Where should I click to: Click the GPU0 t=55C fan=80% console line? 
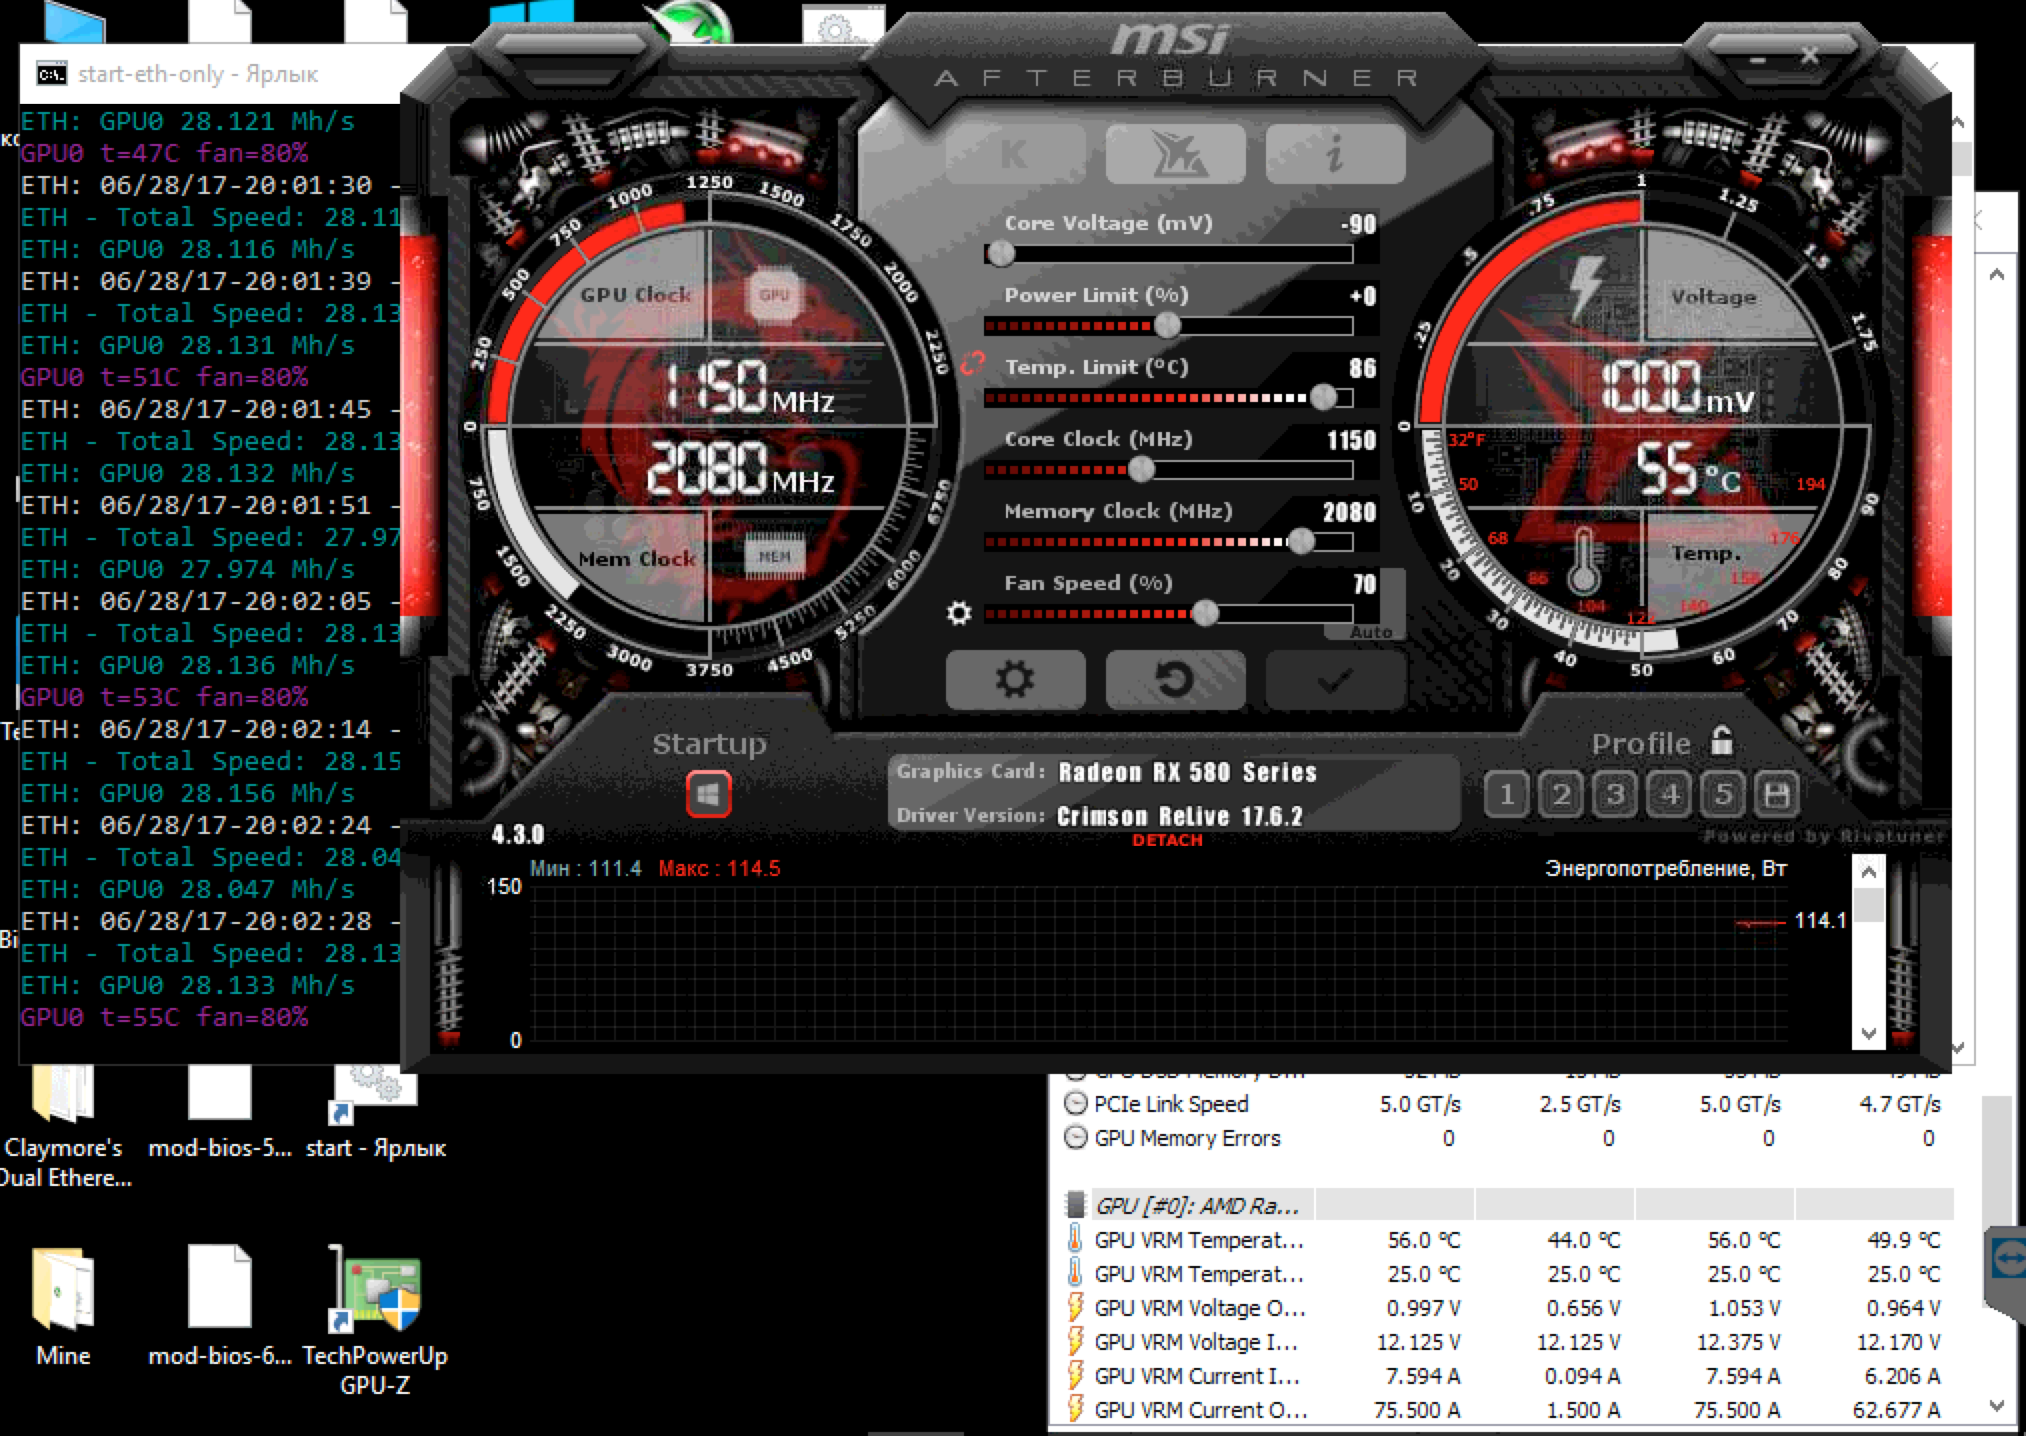pyautogui.click(x=164, y=1017)
